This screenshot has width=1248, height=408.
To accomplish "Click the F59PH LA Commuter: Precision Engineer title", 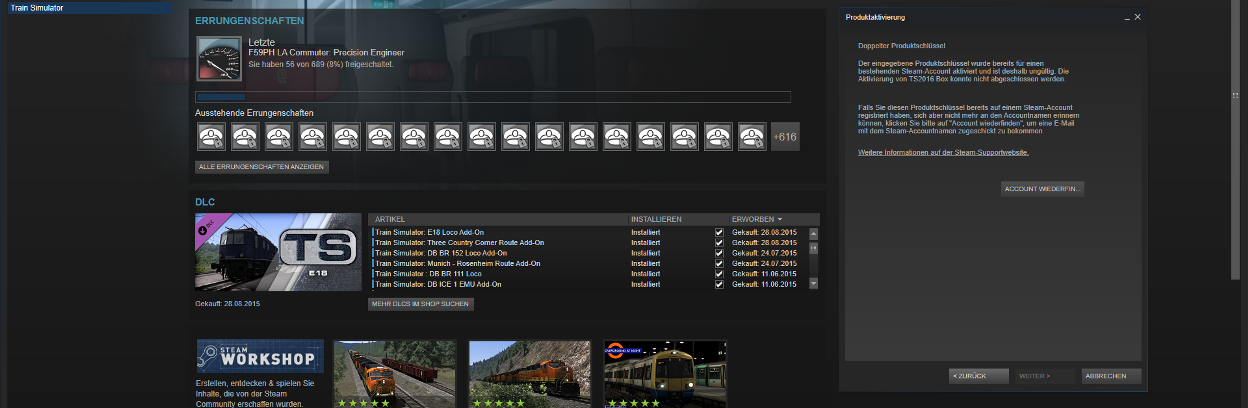I will (x=326, y=53).
